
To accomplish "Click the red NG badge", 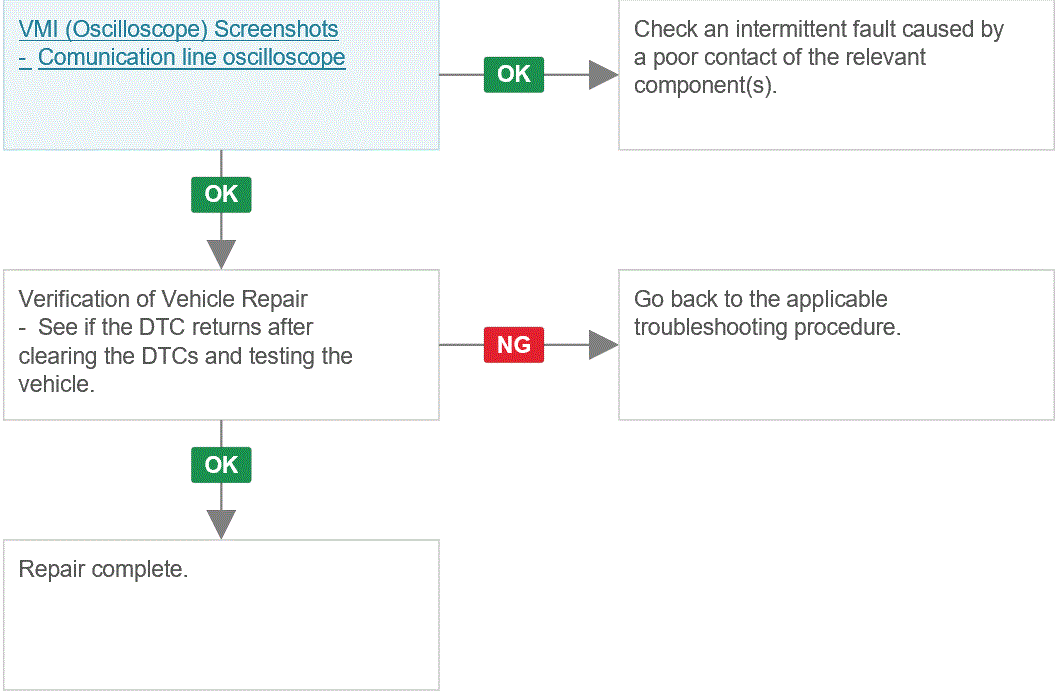I will pyautogui.click(x=513, y=345).
